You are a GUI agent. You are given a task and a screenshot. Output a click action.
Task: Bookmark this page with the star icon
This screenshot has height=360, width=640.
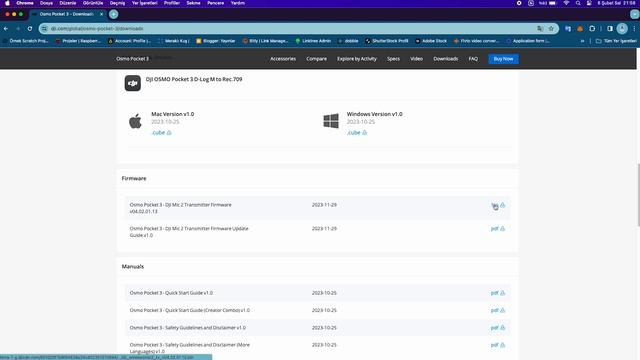coord(551,29)
